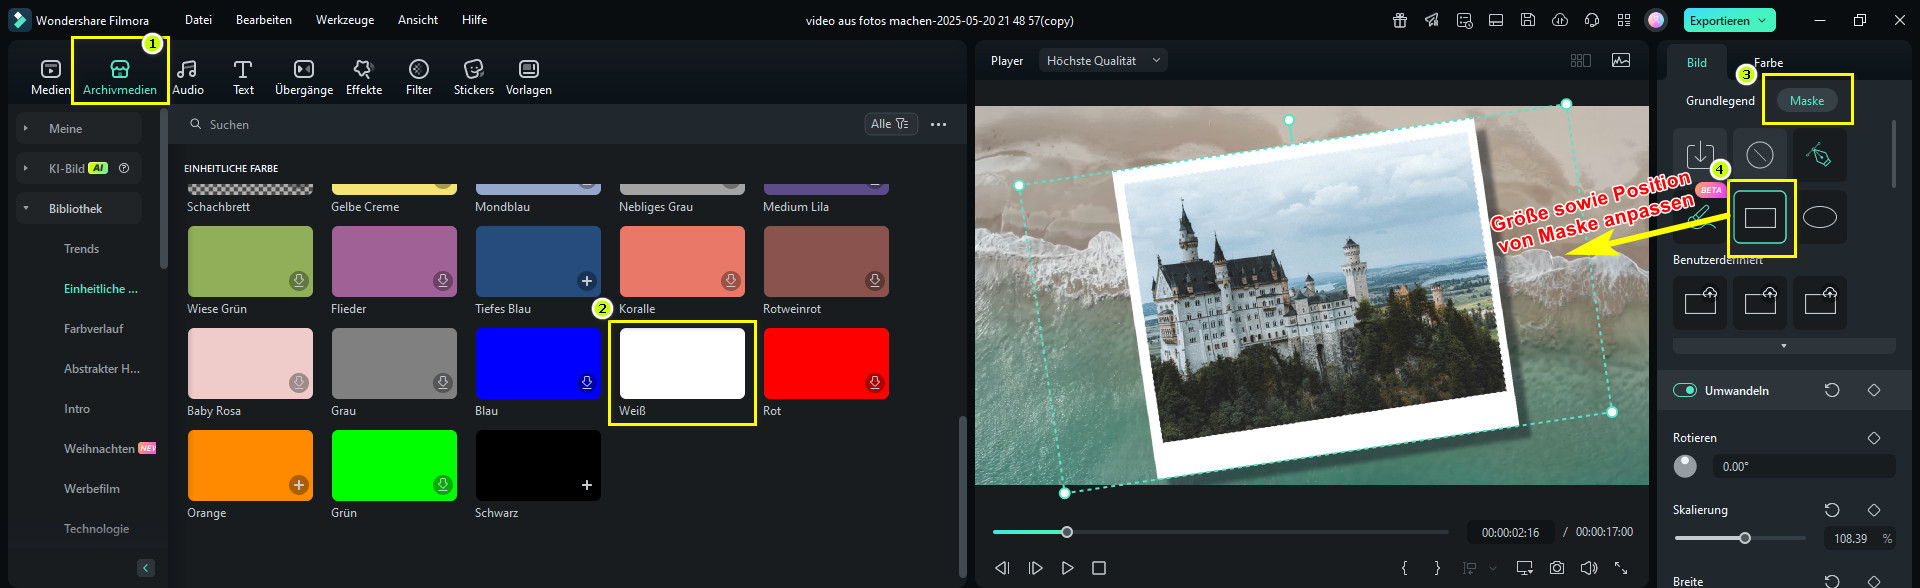Click the playback progress bar handle

pos(1067,532)
